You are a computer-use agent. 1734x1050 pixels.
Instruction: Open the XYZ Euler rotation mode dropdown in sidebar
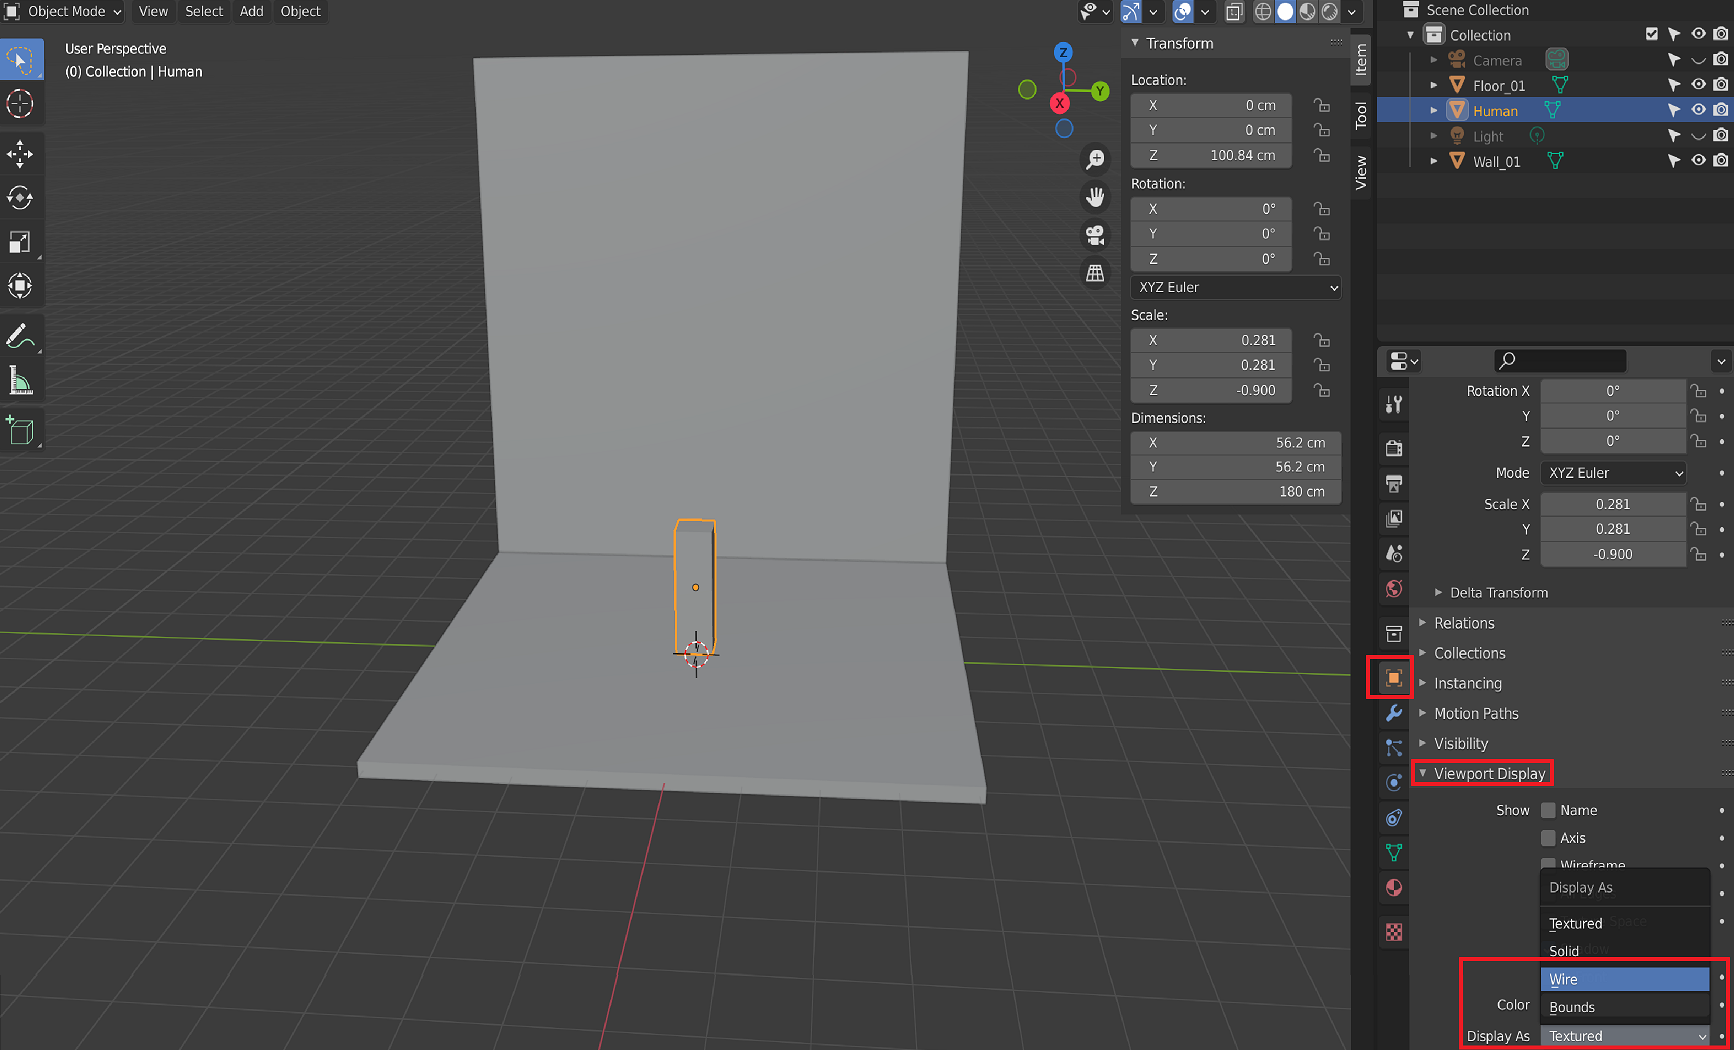[1236, 287]
